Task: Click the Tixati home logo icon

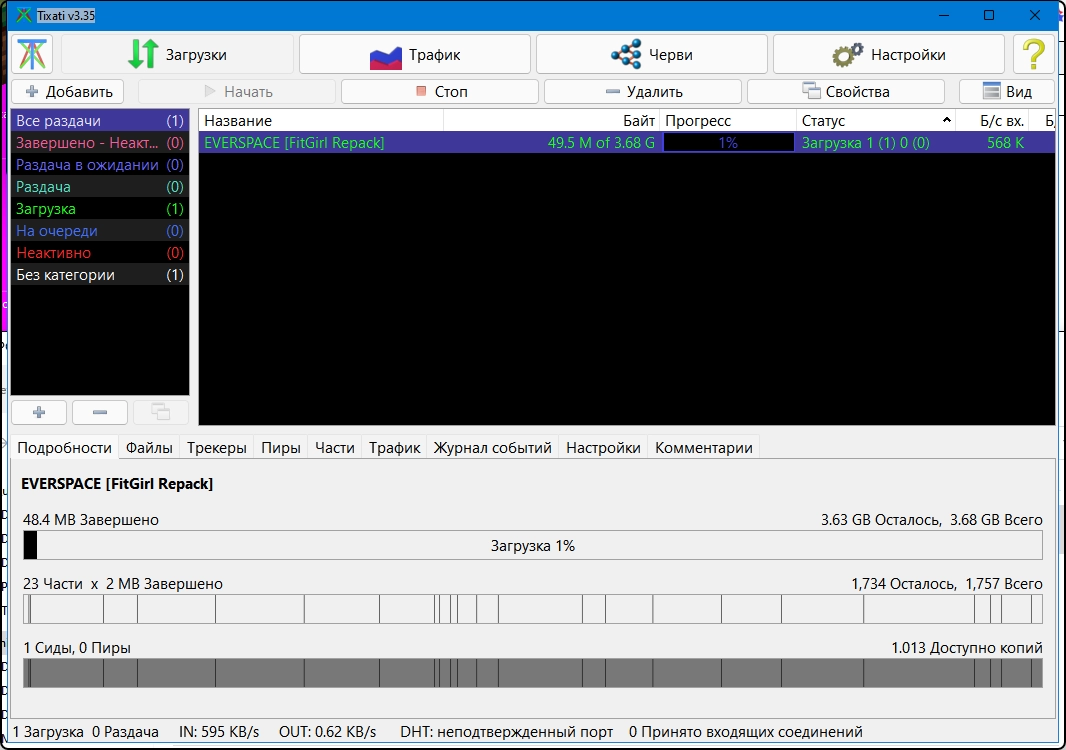Action: tap(33, 54)
